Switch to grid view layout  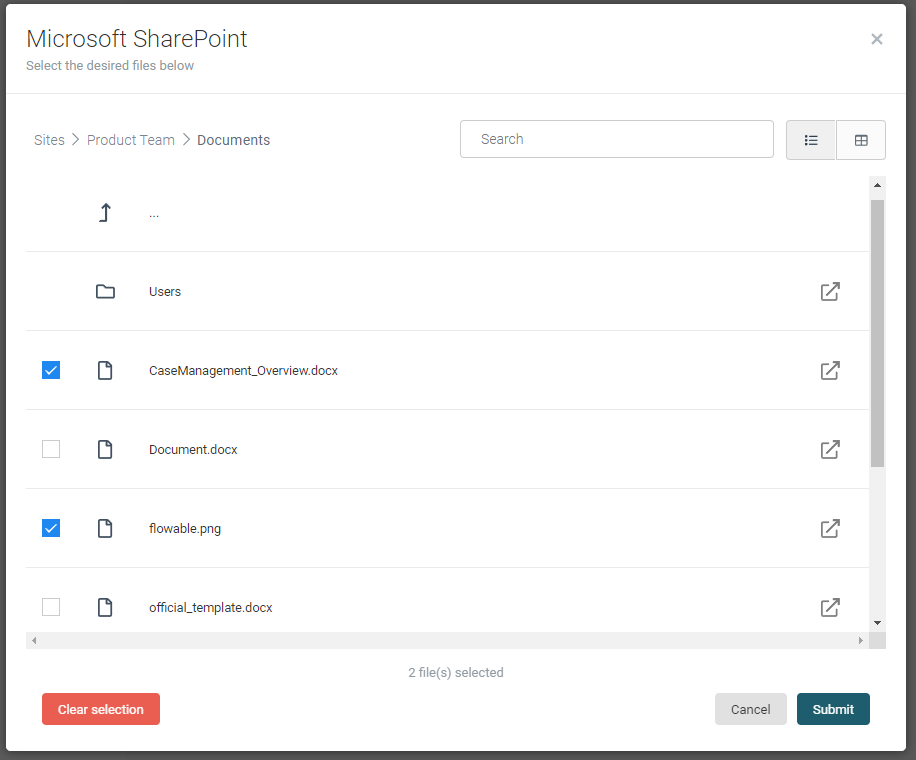[x=861, y=139]
